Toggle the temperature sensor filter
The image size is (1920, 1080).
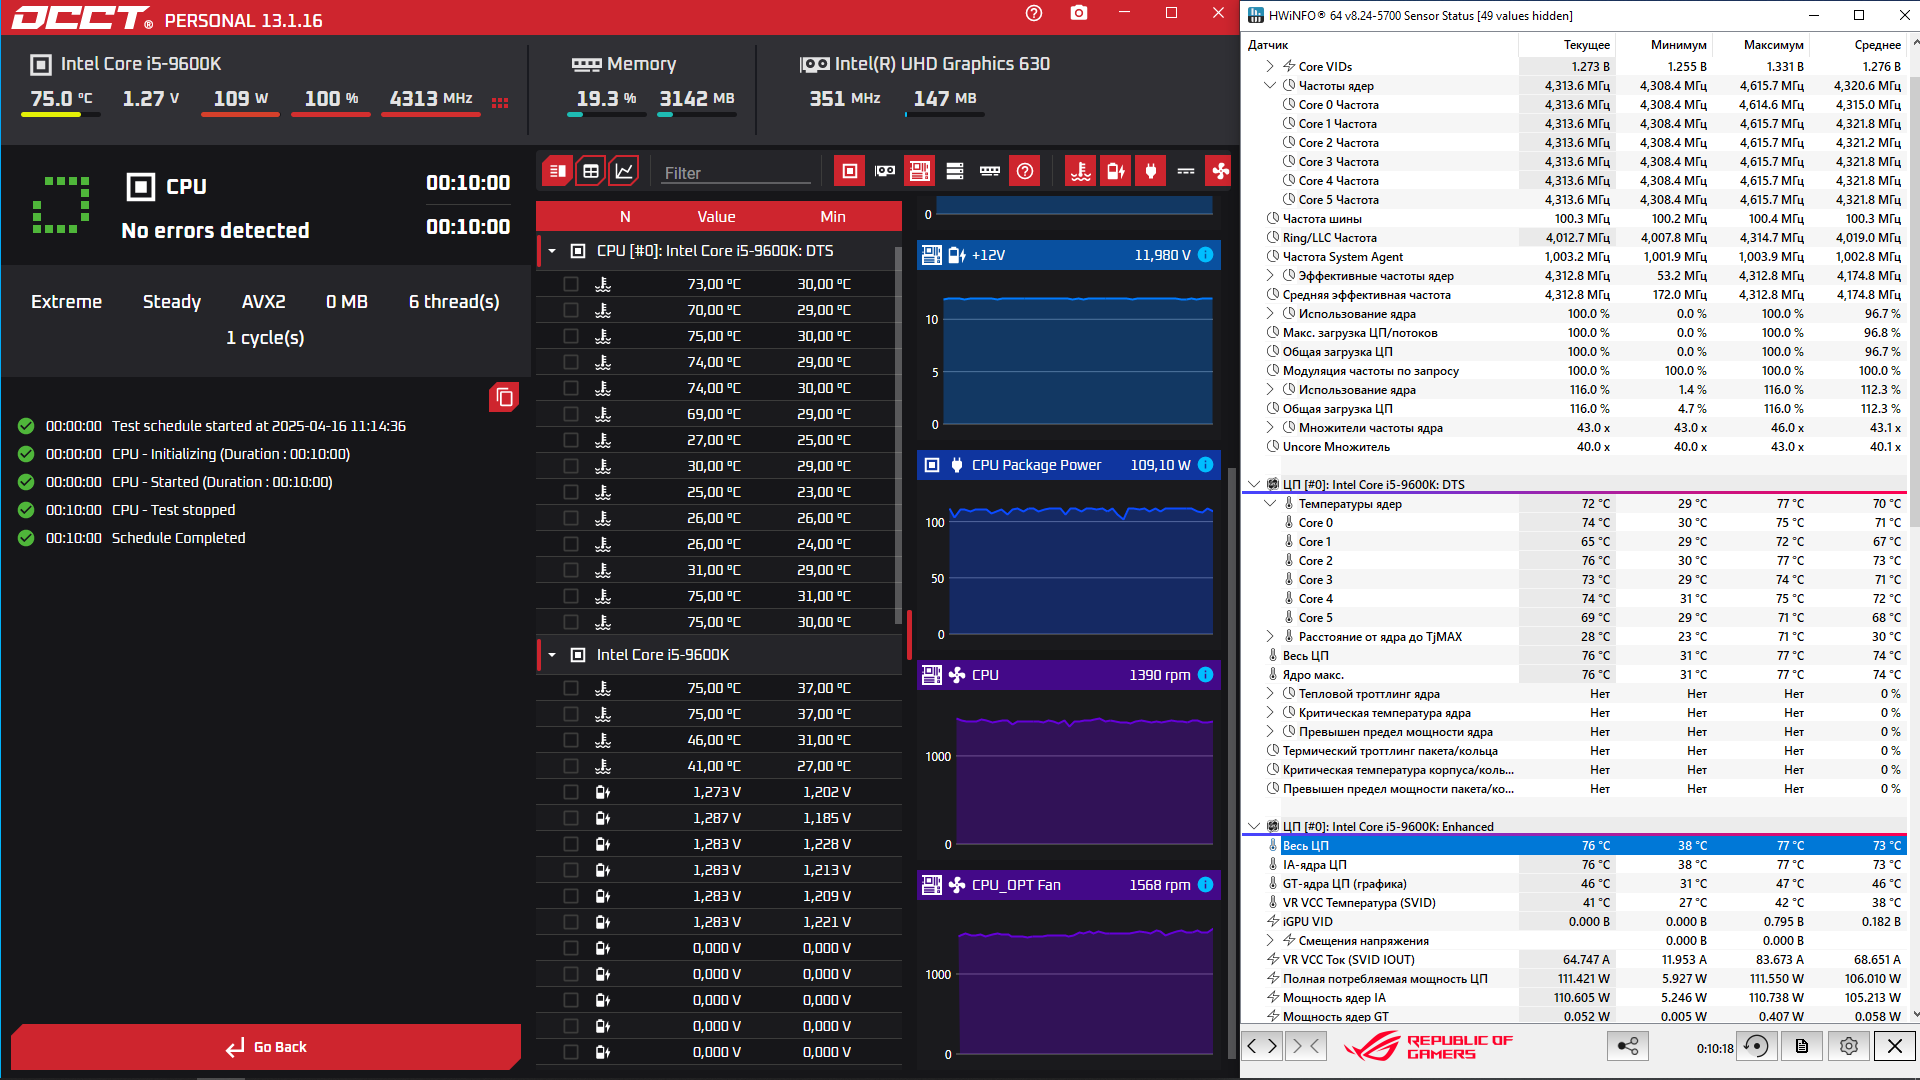tap(1081, 171)
